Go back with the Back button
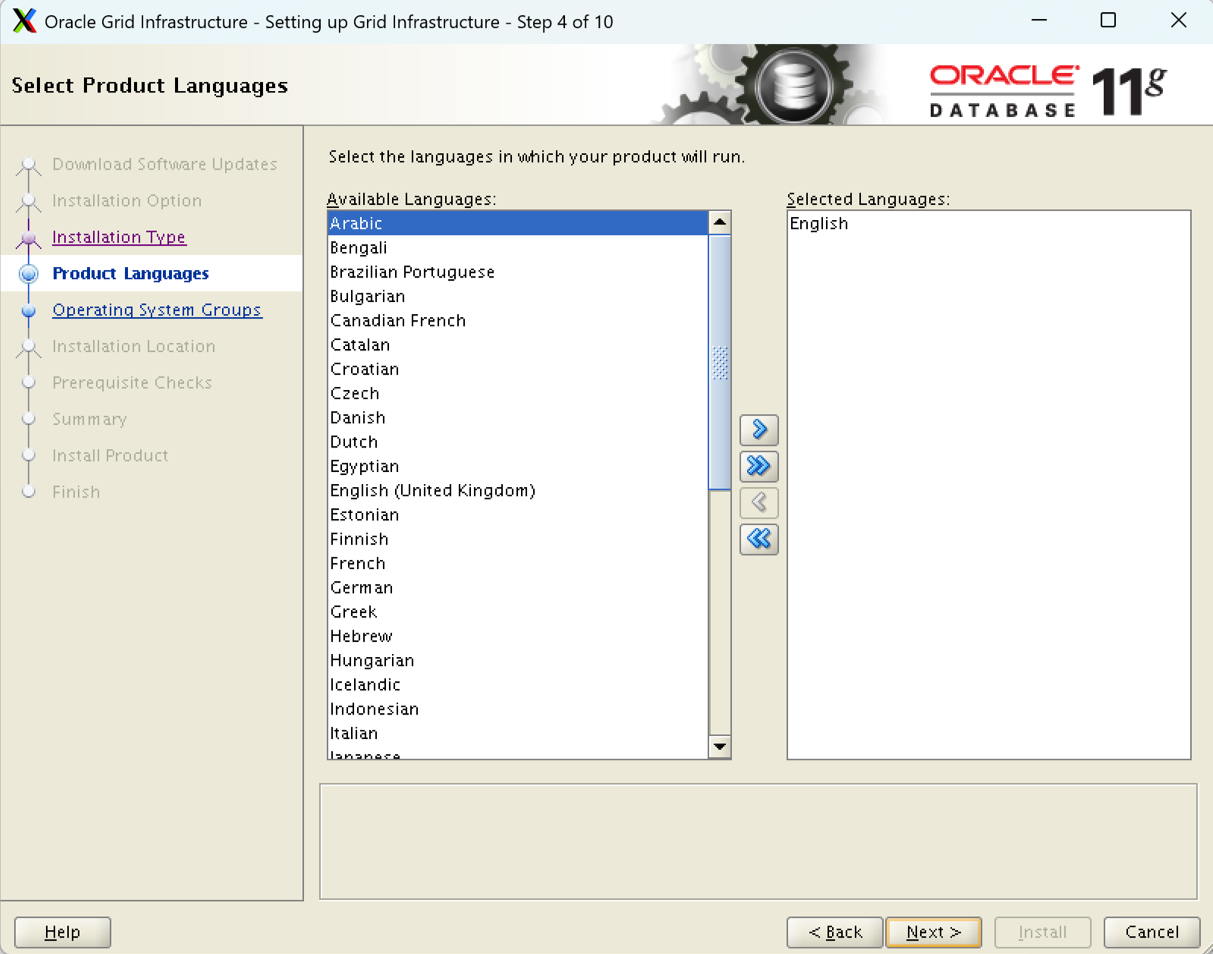 tap(835, 932)
